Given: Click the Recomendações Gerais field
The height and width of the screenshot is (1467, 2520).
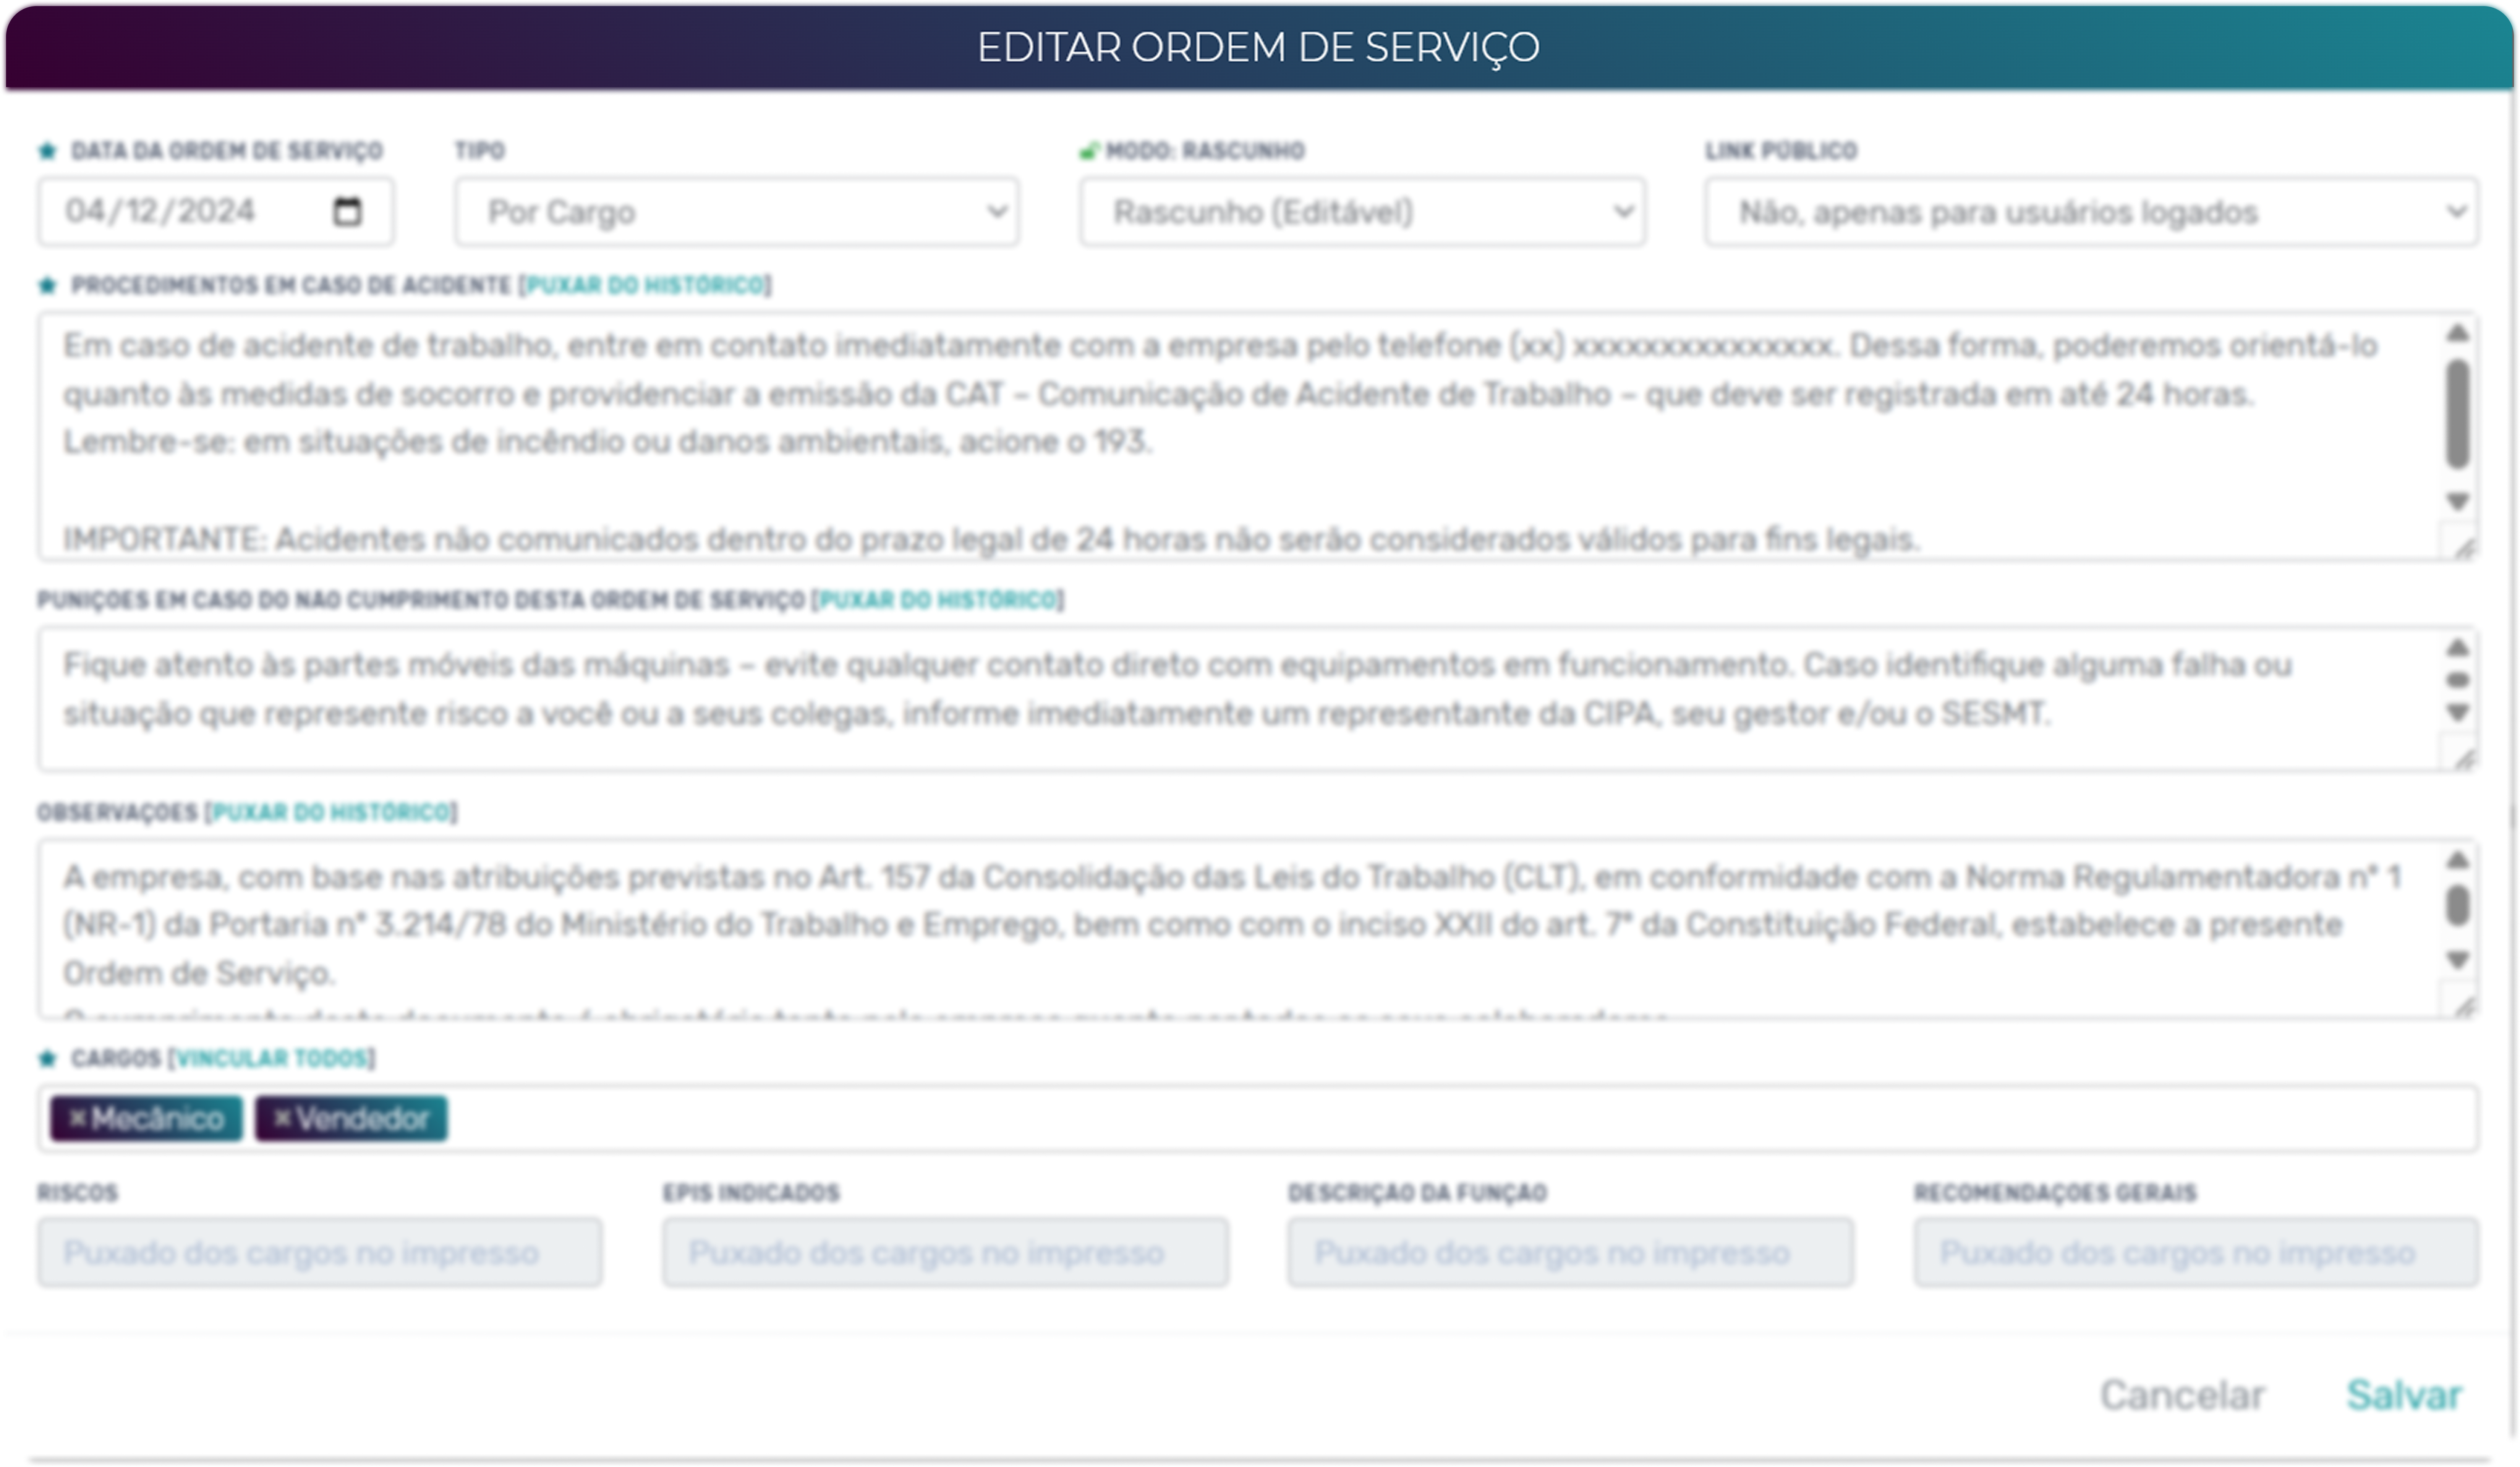Looking at the screenshot, I should pyautogui.click(x=2196, y=1252).
